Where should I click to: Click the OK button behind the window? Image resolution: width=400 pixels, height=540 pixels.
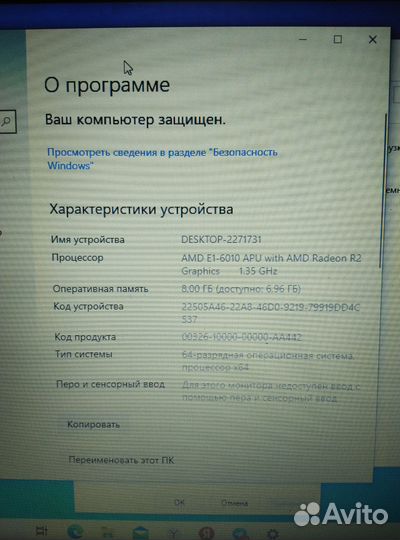point(180,502)
